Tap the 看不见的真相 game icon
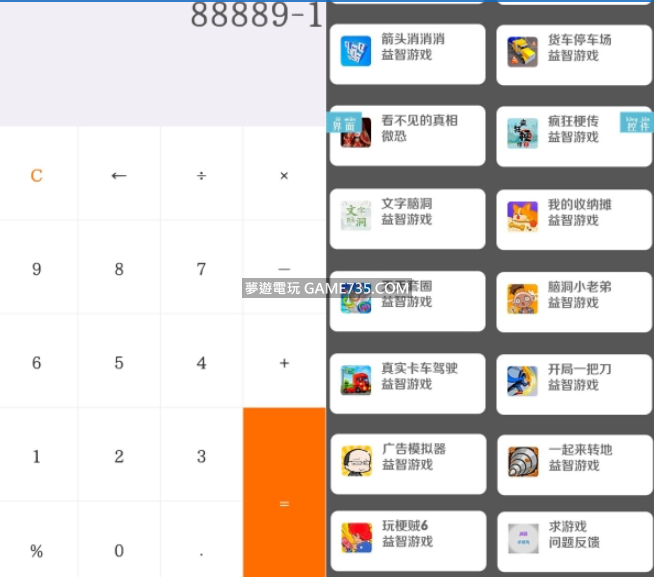This screenshot has height=577, width=654. (355, 133)
